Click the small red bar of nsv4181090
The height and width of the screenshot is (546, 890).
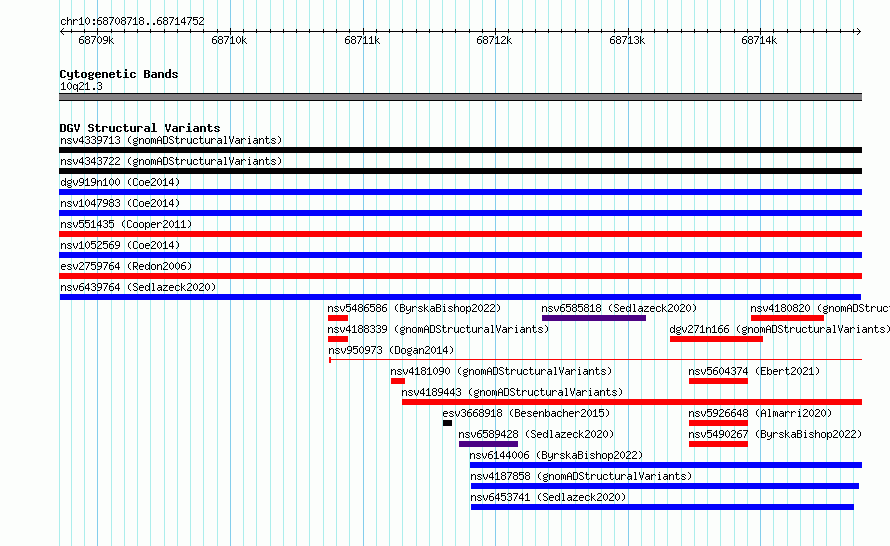398,381
